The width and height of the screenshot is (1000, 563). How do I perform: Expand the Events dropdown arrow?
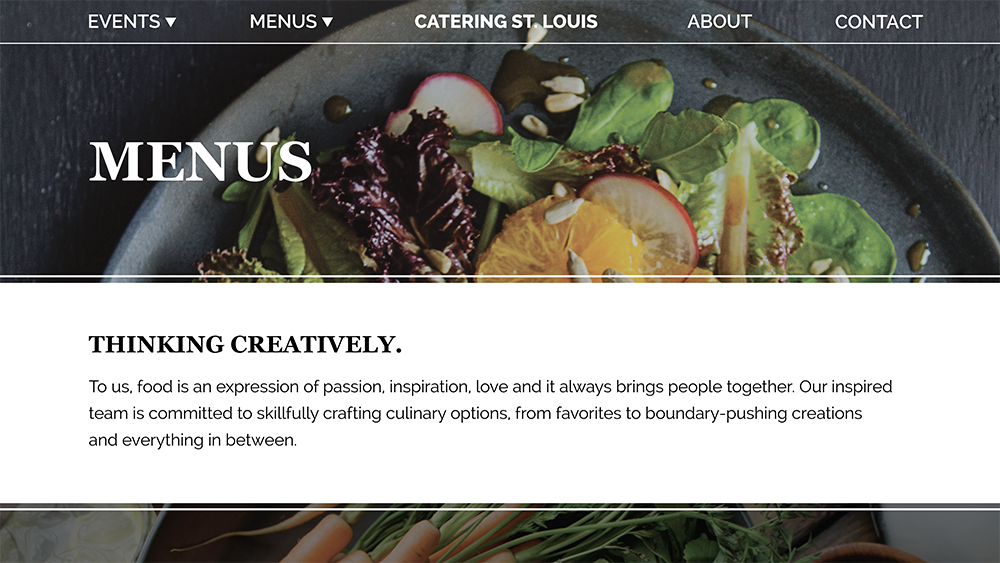click(170, 22)
